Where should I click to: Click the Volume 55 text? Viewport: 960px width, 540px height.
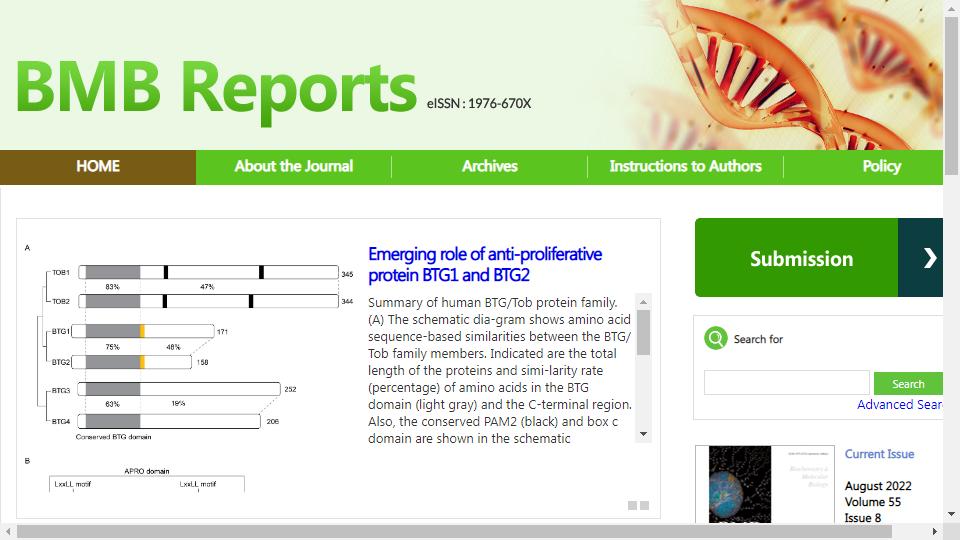pyautogui.click(x=872, y=502)
